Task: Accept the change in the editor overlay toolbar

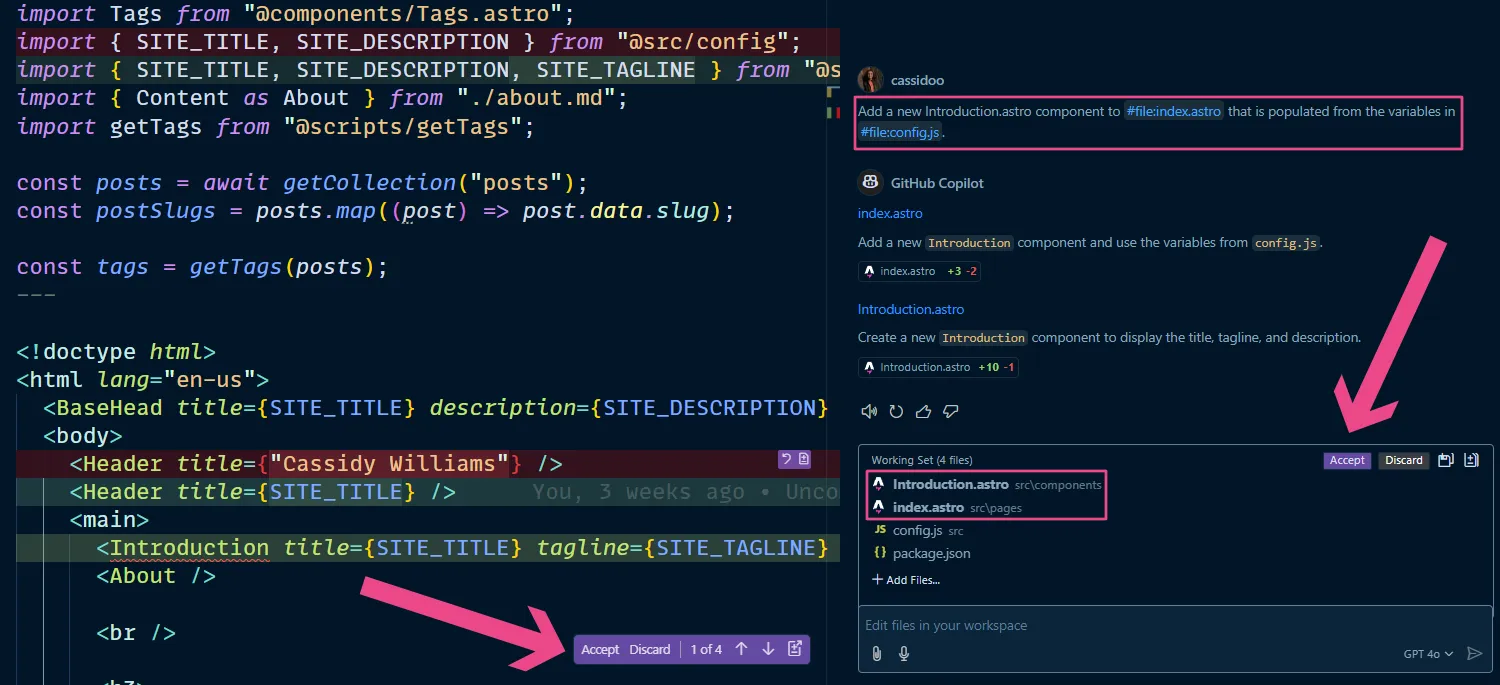Action: coord(600,649)
